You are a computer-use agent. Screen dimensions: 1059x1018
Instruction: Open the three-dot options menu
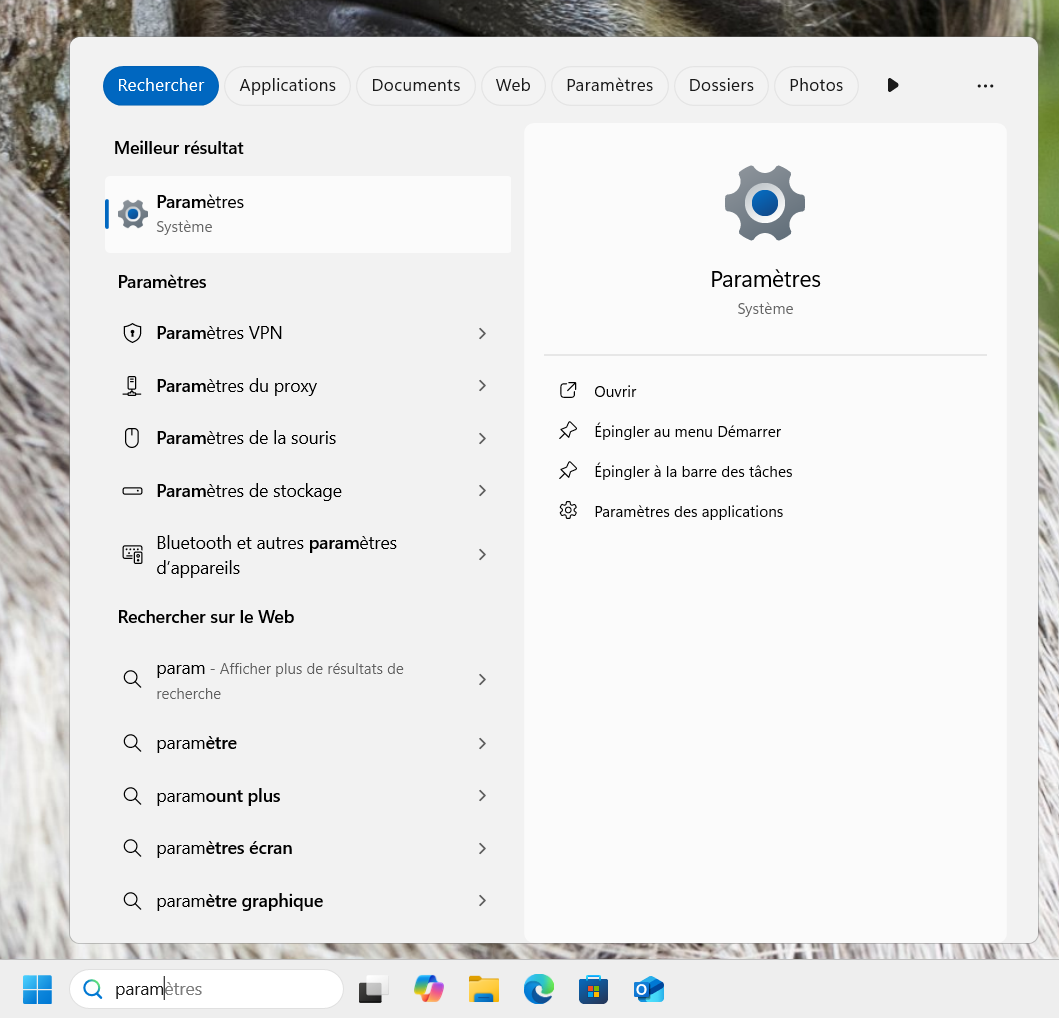(985, 86)
